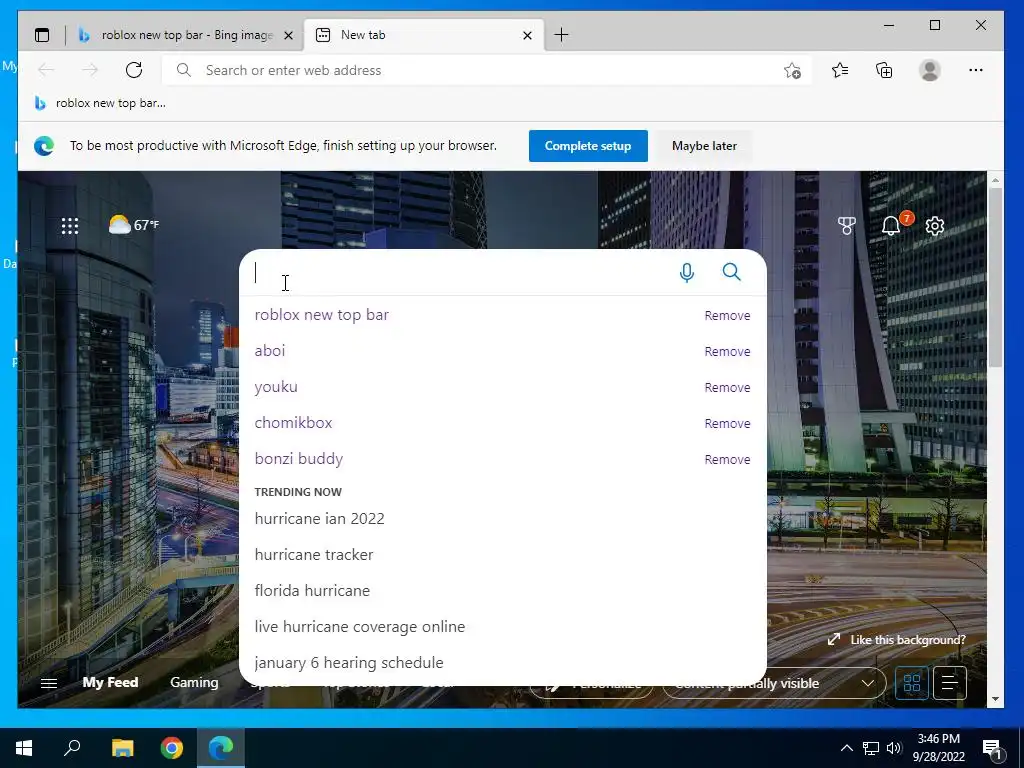Close the roblox new top bar tab
This screenshot has width=1024, height=768.
tap(288, 35)
